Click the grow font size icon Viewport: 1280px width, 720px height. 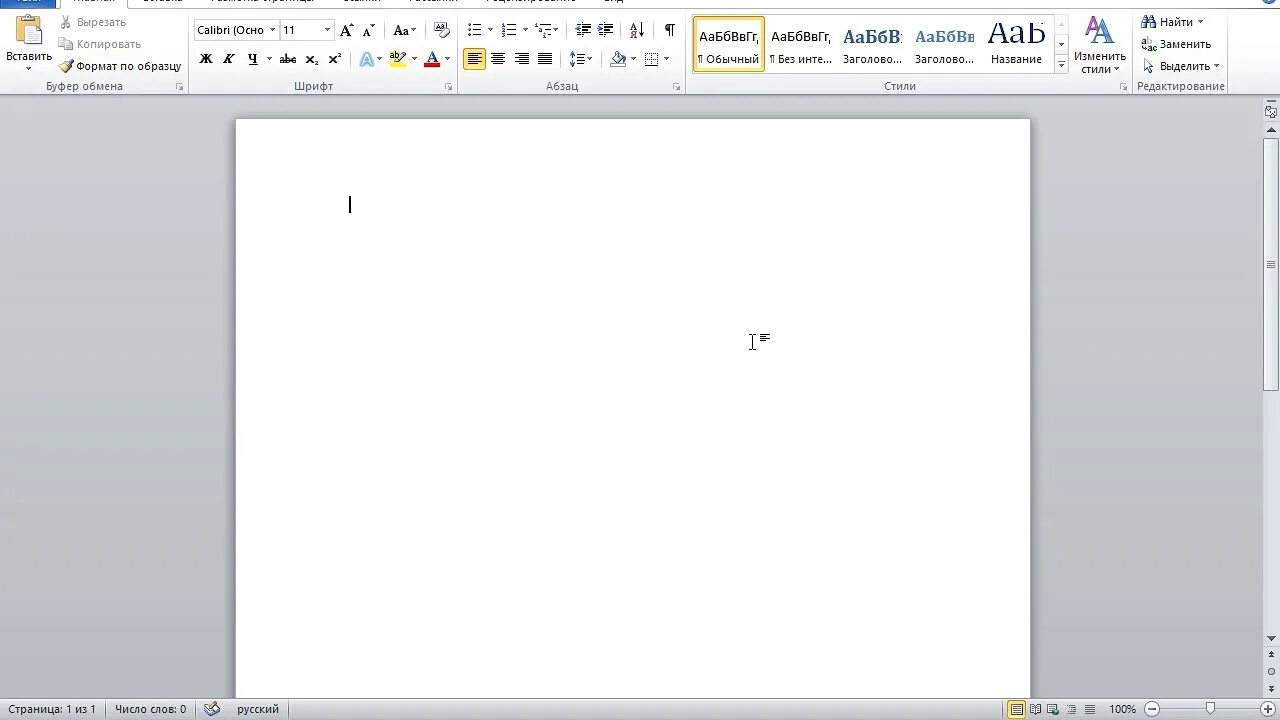point(347,30)
